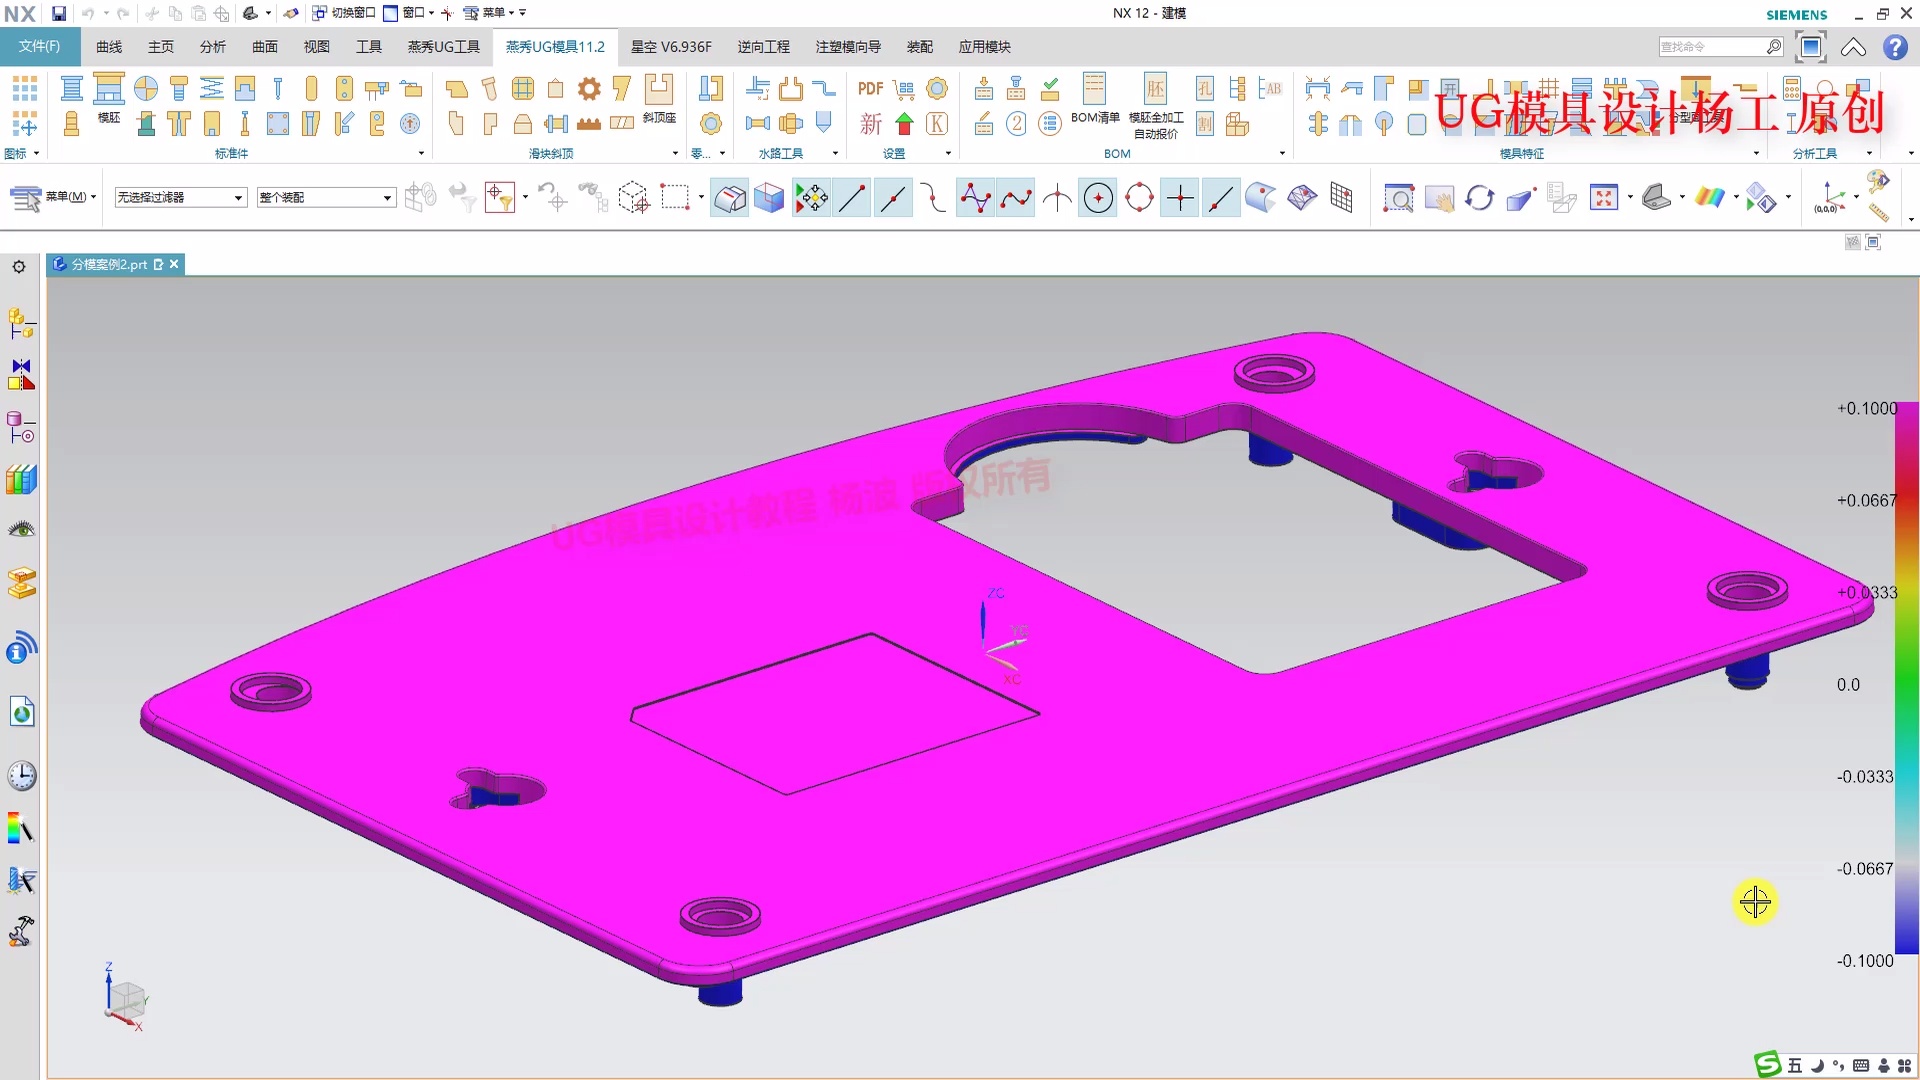The image size is (1920, 1080).
Task: Click the analysis color scale bar
Action: click(1906, 680)
